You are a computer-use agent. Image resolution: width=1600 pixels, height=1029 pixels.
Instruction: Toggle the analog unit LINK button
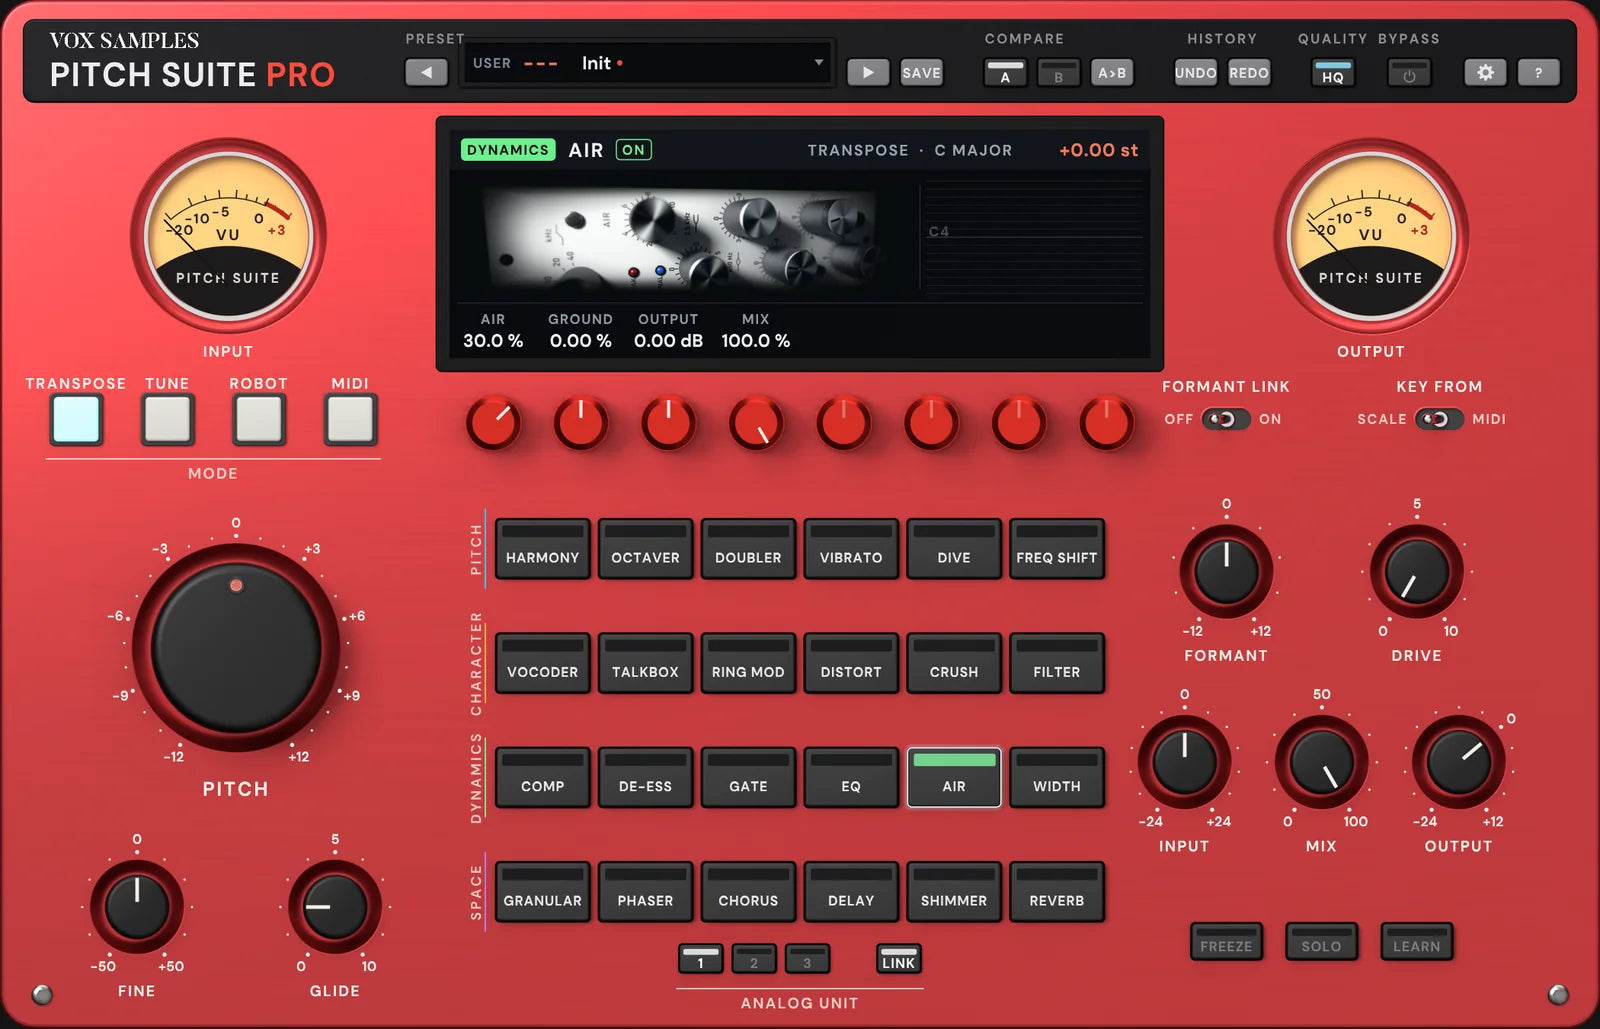coord(898,958)
